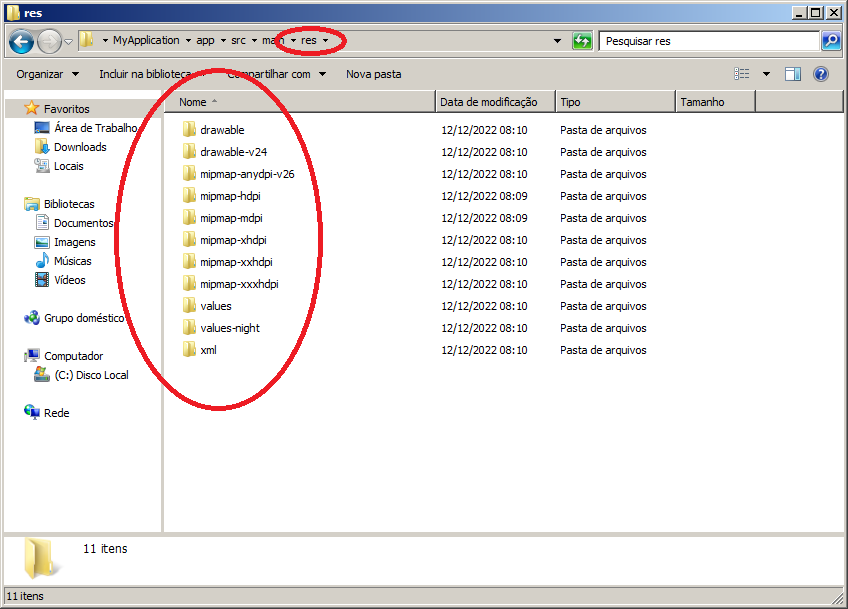
Task: Open the view options dropdown arrow
Action: pyautogui.click(x=767, y=74)
